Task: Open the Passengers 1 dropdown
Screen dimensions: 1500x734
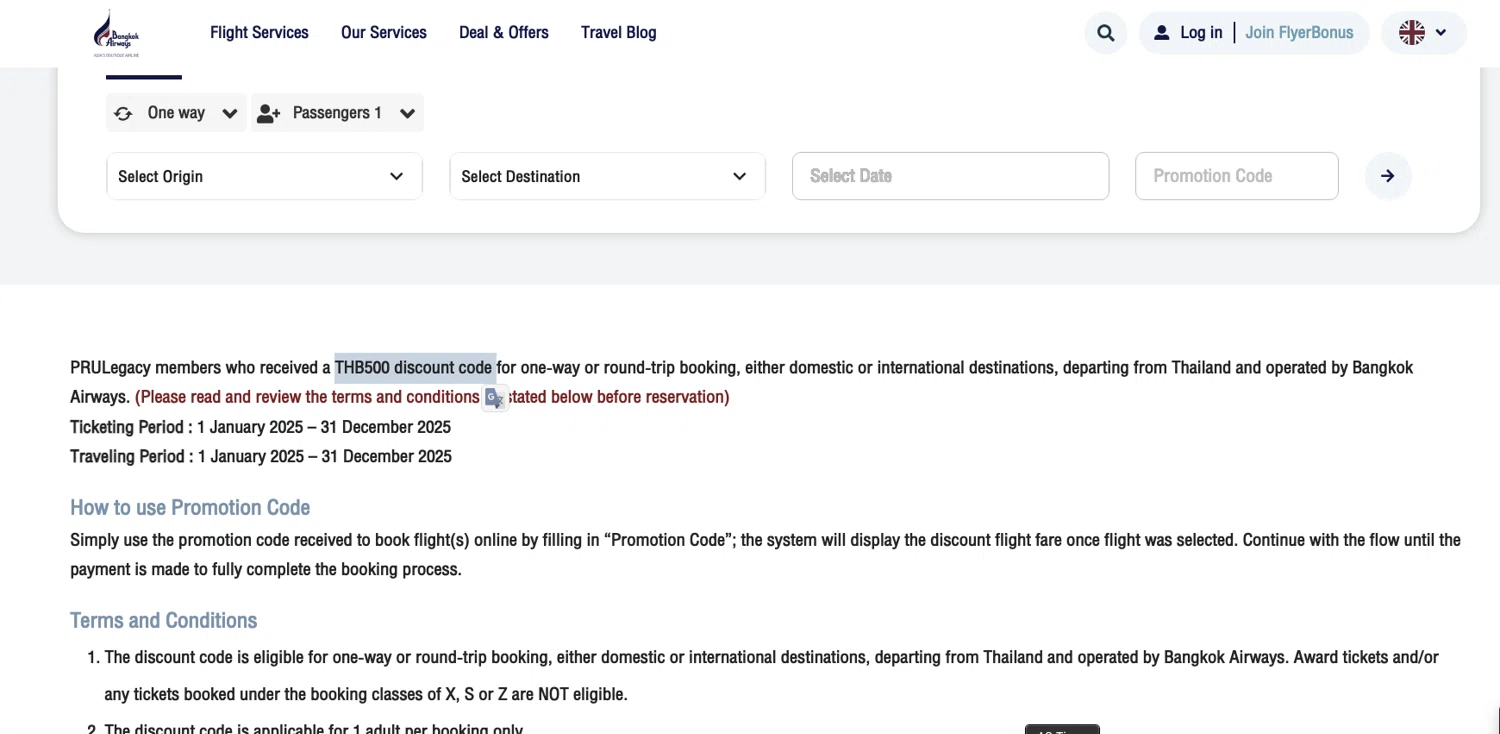Action: (337, 113)
